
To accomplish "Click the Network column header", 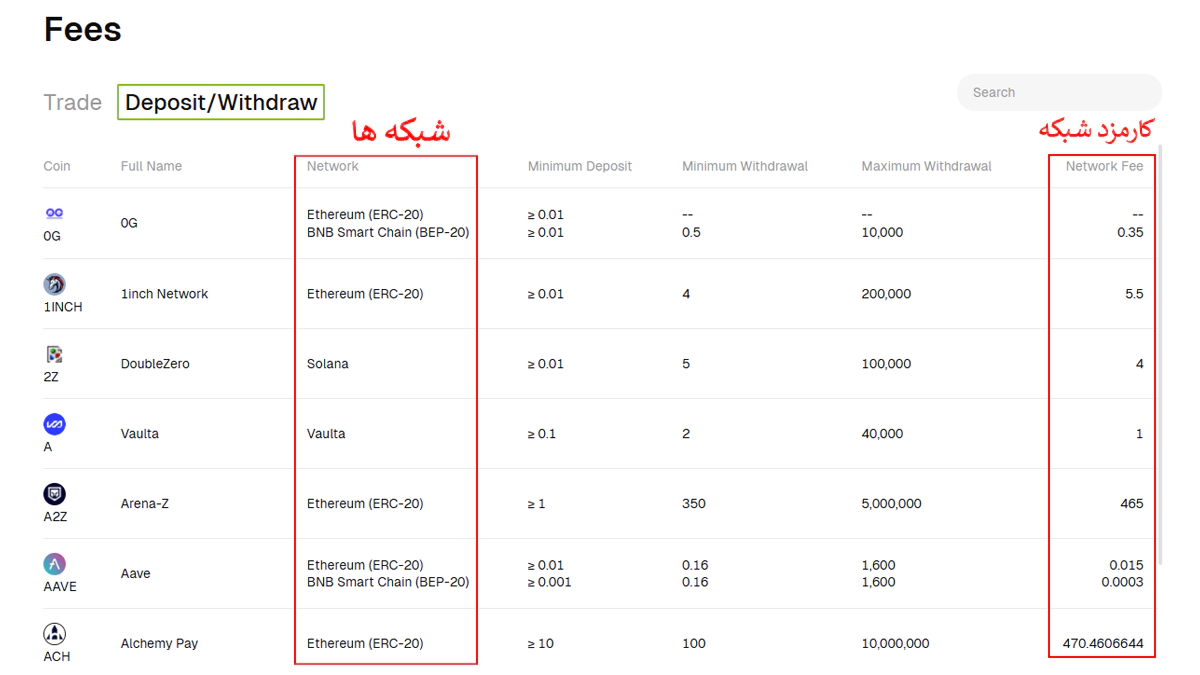I will pyautogui.click(x=332, y=166).
